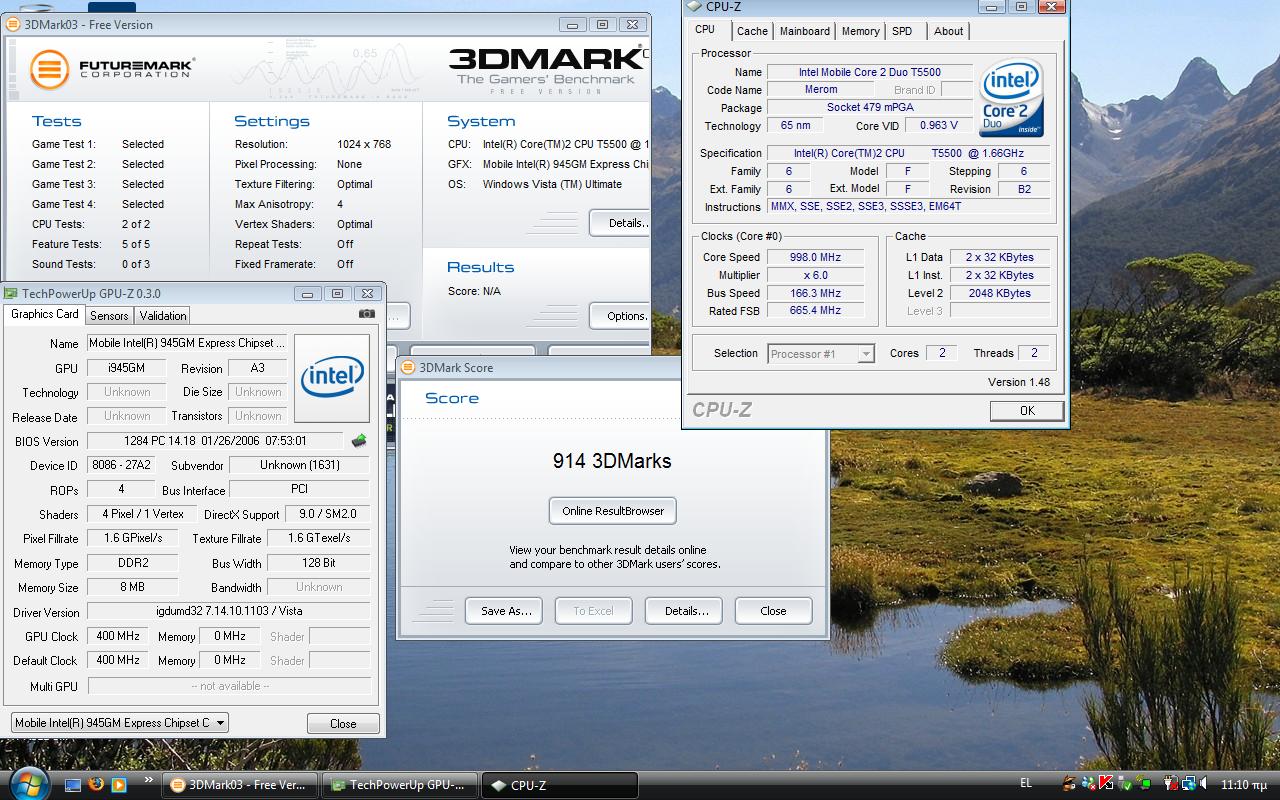Click Memory Type DDR2 value

pos(133,563)
